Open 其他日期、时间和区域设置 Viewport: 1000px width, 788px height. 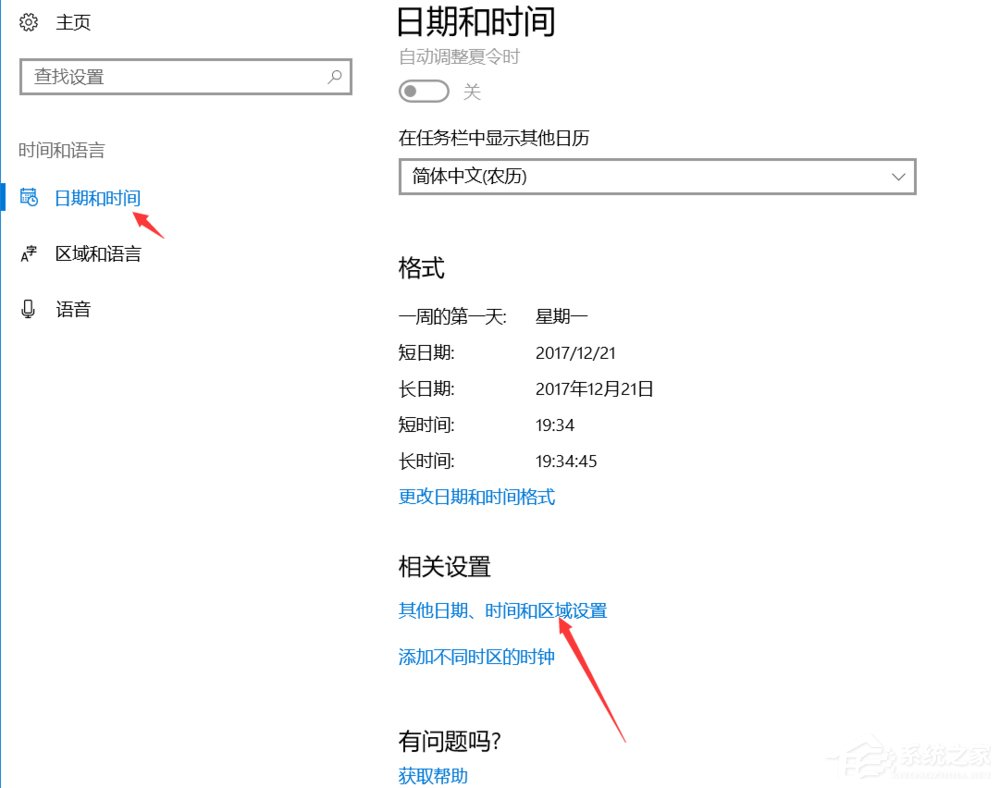(503, 610)
